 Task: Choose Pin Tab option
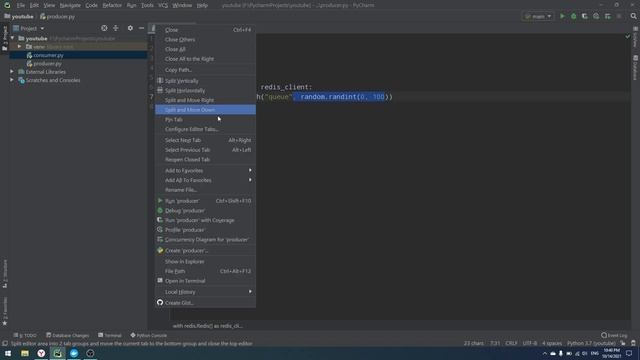click(205, 120)
